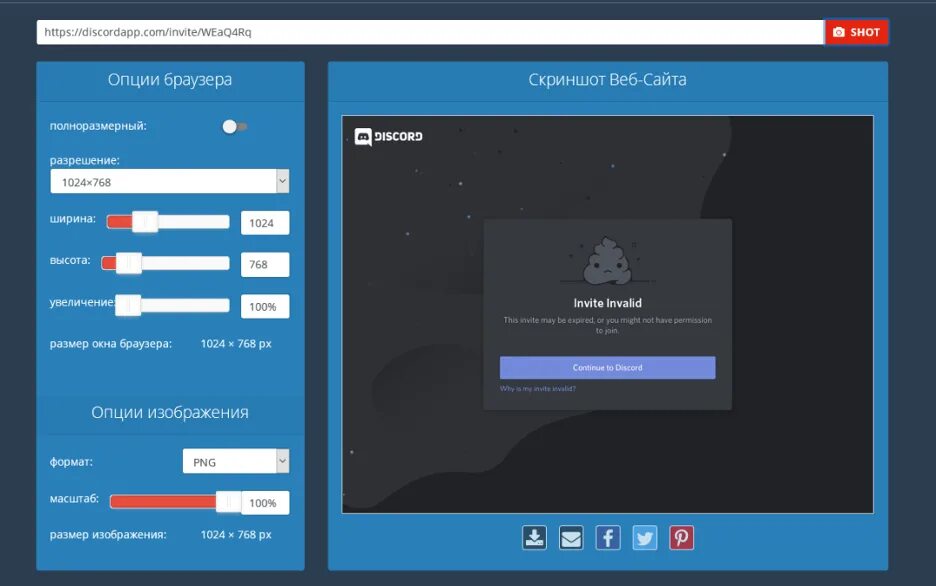This screenshot has height=586, width=936.
Task: Click the 'Опции изображения' heading
Action: (x=170, y=412)
